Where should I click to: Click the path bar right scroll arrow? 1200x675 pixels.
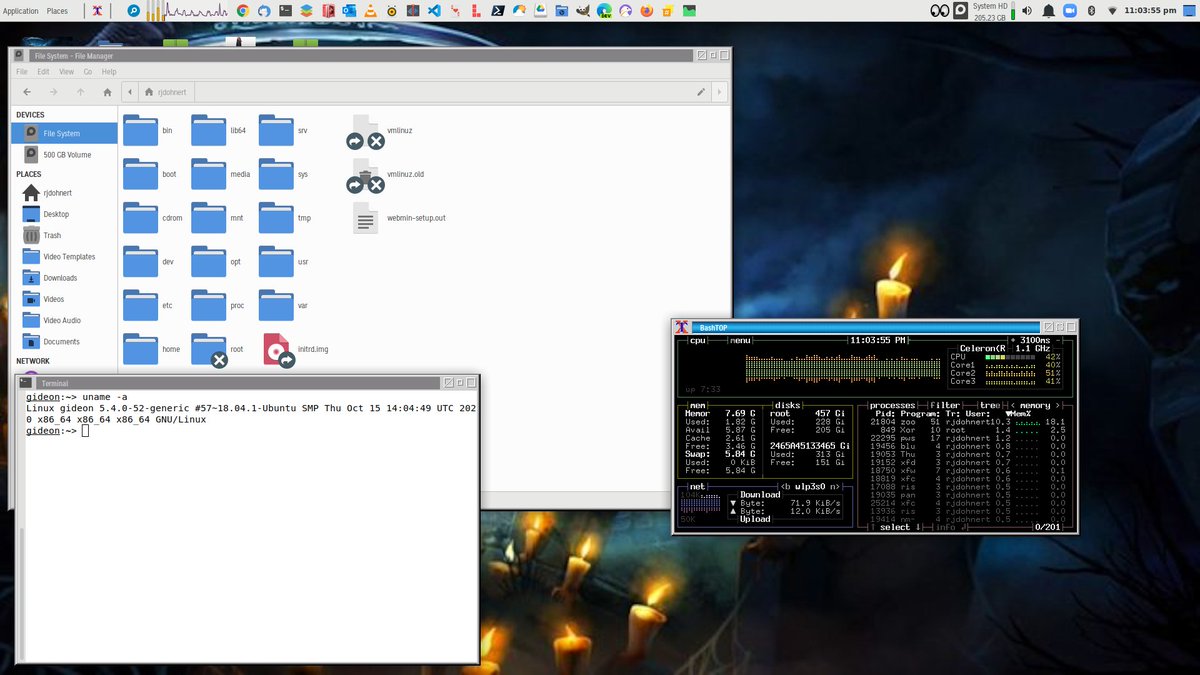pyautogui.click(x=718, y=91)
